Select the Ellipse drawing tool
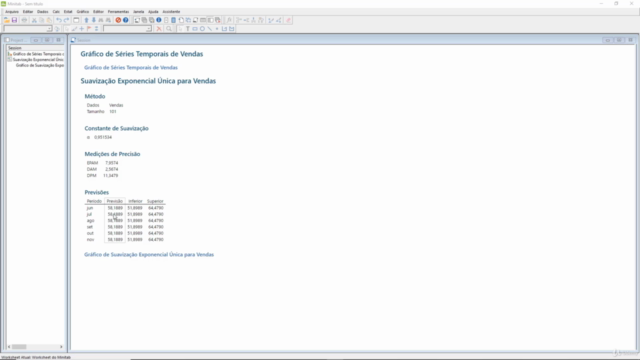 click(x=202, y=29)
